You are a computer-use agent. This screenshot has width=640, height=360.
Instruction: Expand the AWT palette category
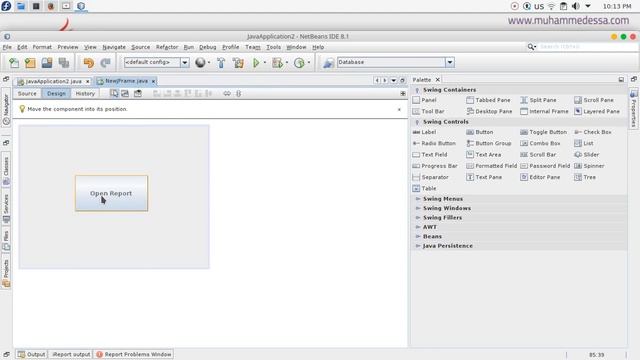[x=418, y=227]
